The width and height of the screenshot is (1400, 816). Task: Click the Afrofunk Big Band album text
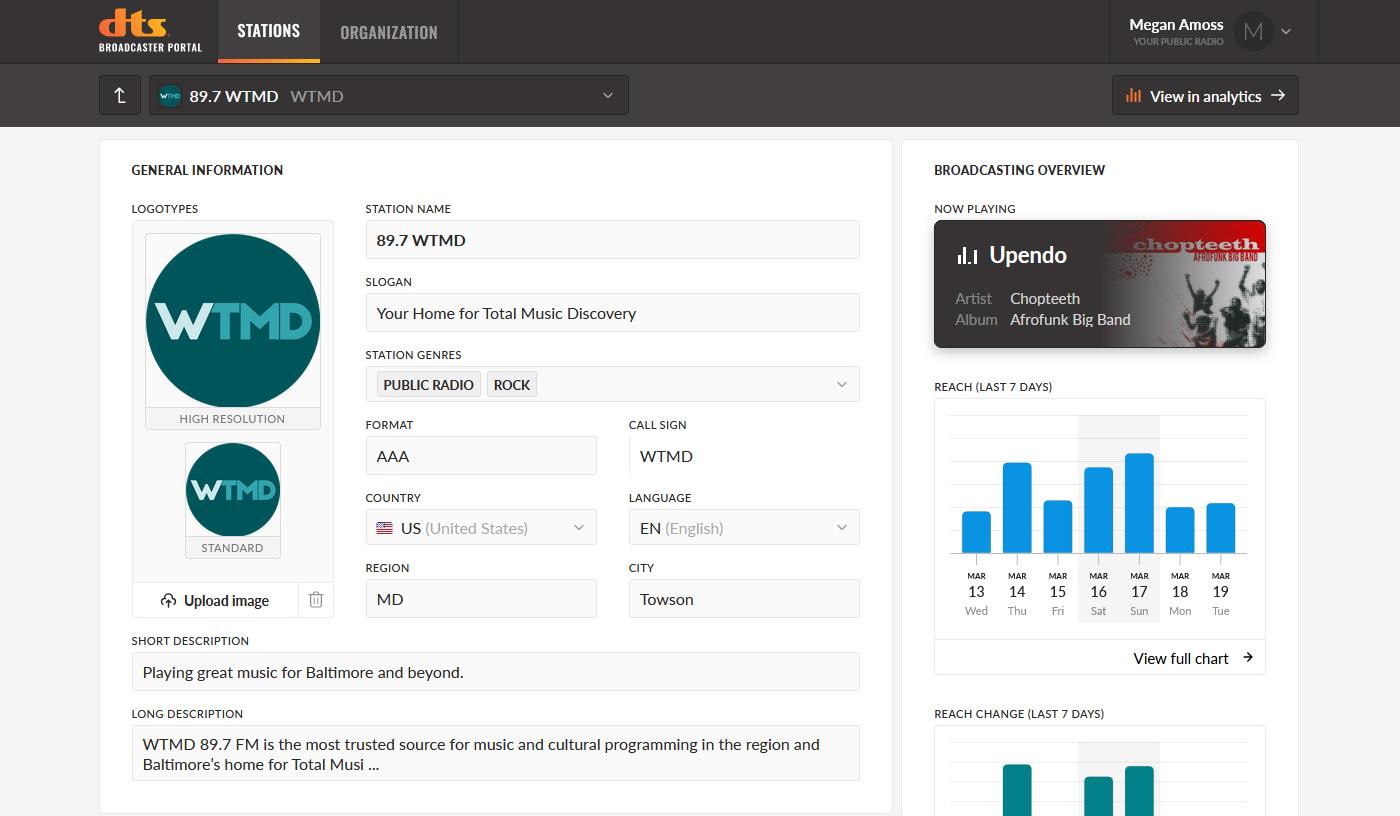click(x=1070, y=320)
